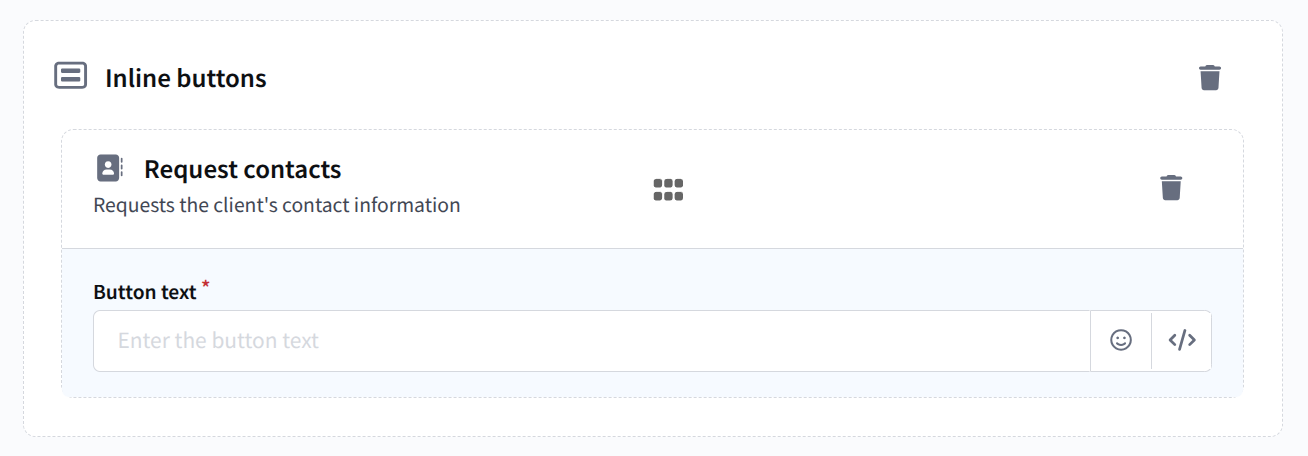Click the Request contacts address book icon
The width and height of the screenshot is (1308, 456).
(x=109, y=168)
